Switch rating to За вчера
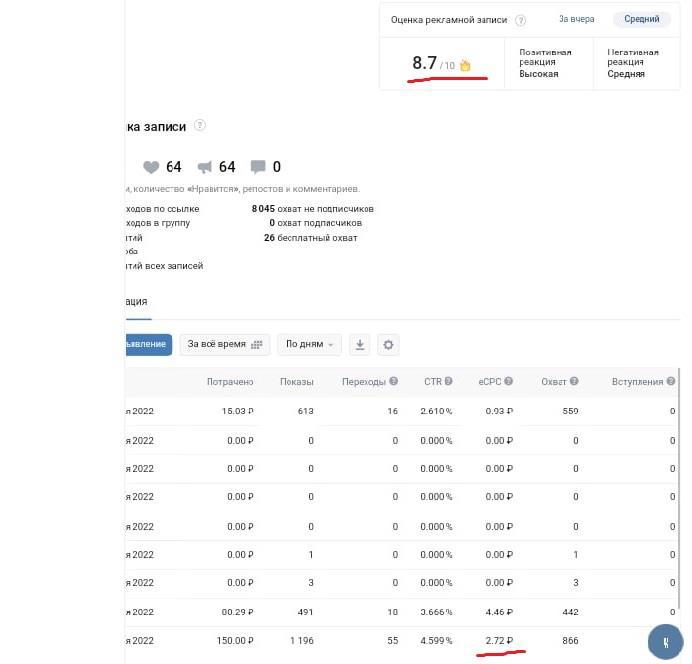Viewport: 692px width, 664px height. 576,19
